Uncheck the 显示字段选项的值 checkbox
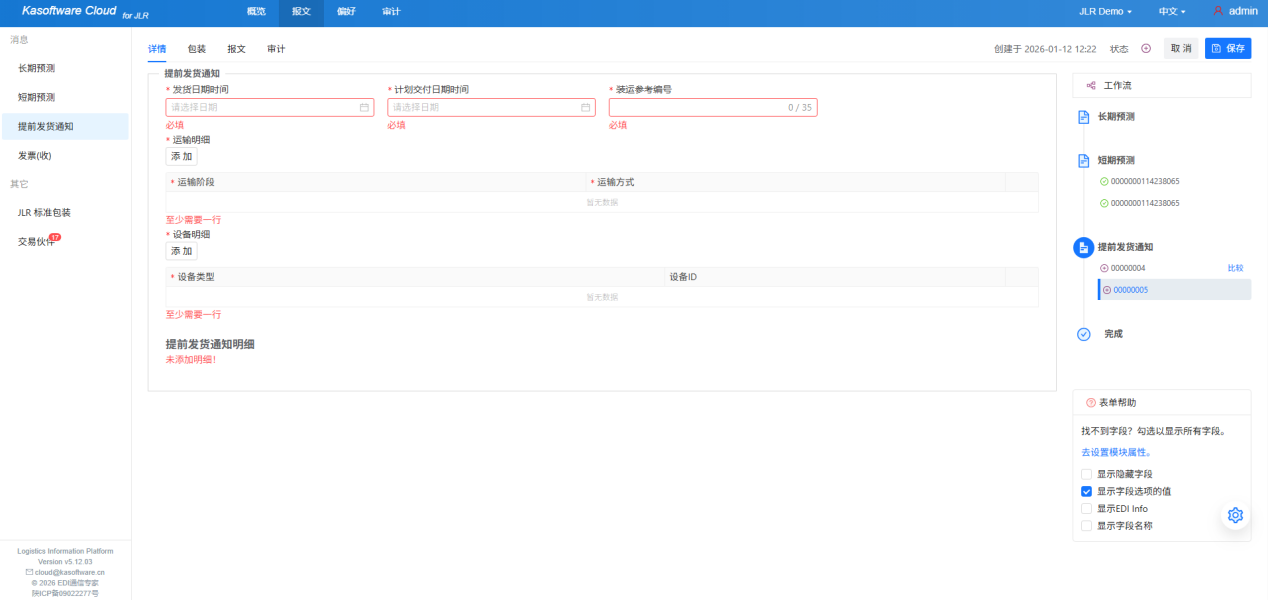 click(x=1086, y=491)
